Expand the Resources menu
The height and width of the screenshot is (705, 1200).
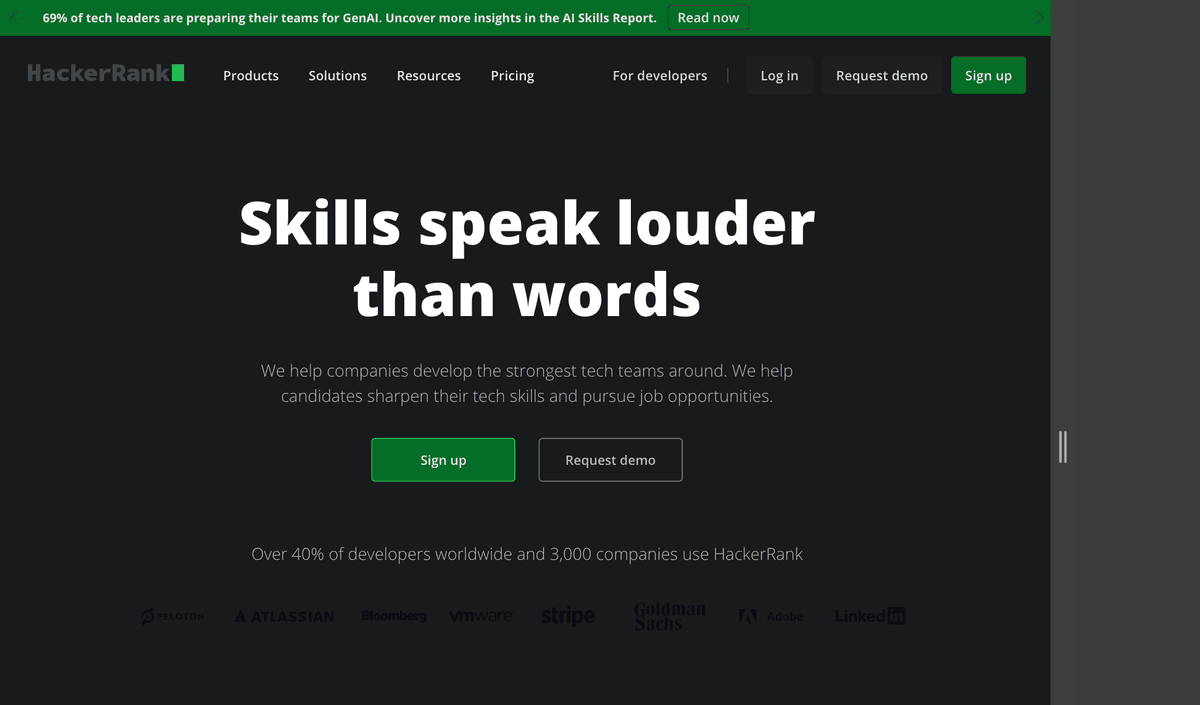coord(428,75)
